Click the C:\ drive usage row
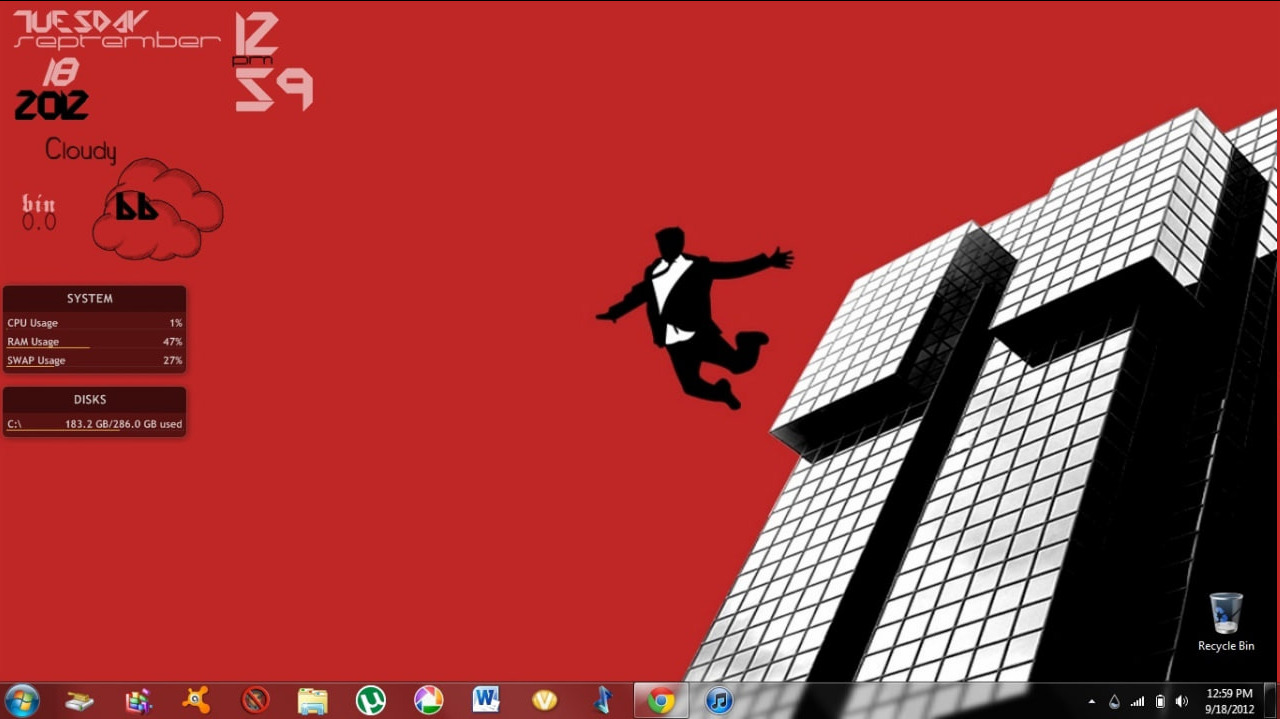This screenshot has height=719, width=1280. click(x=94, y=424)
